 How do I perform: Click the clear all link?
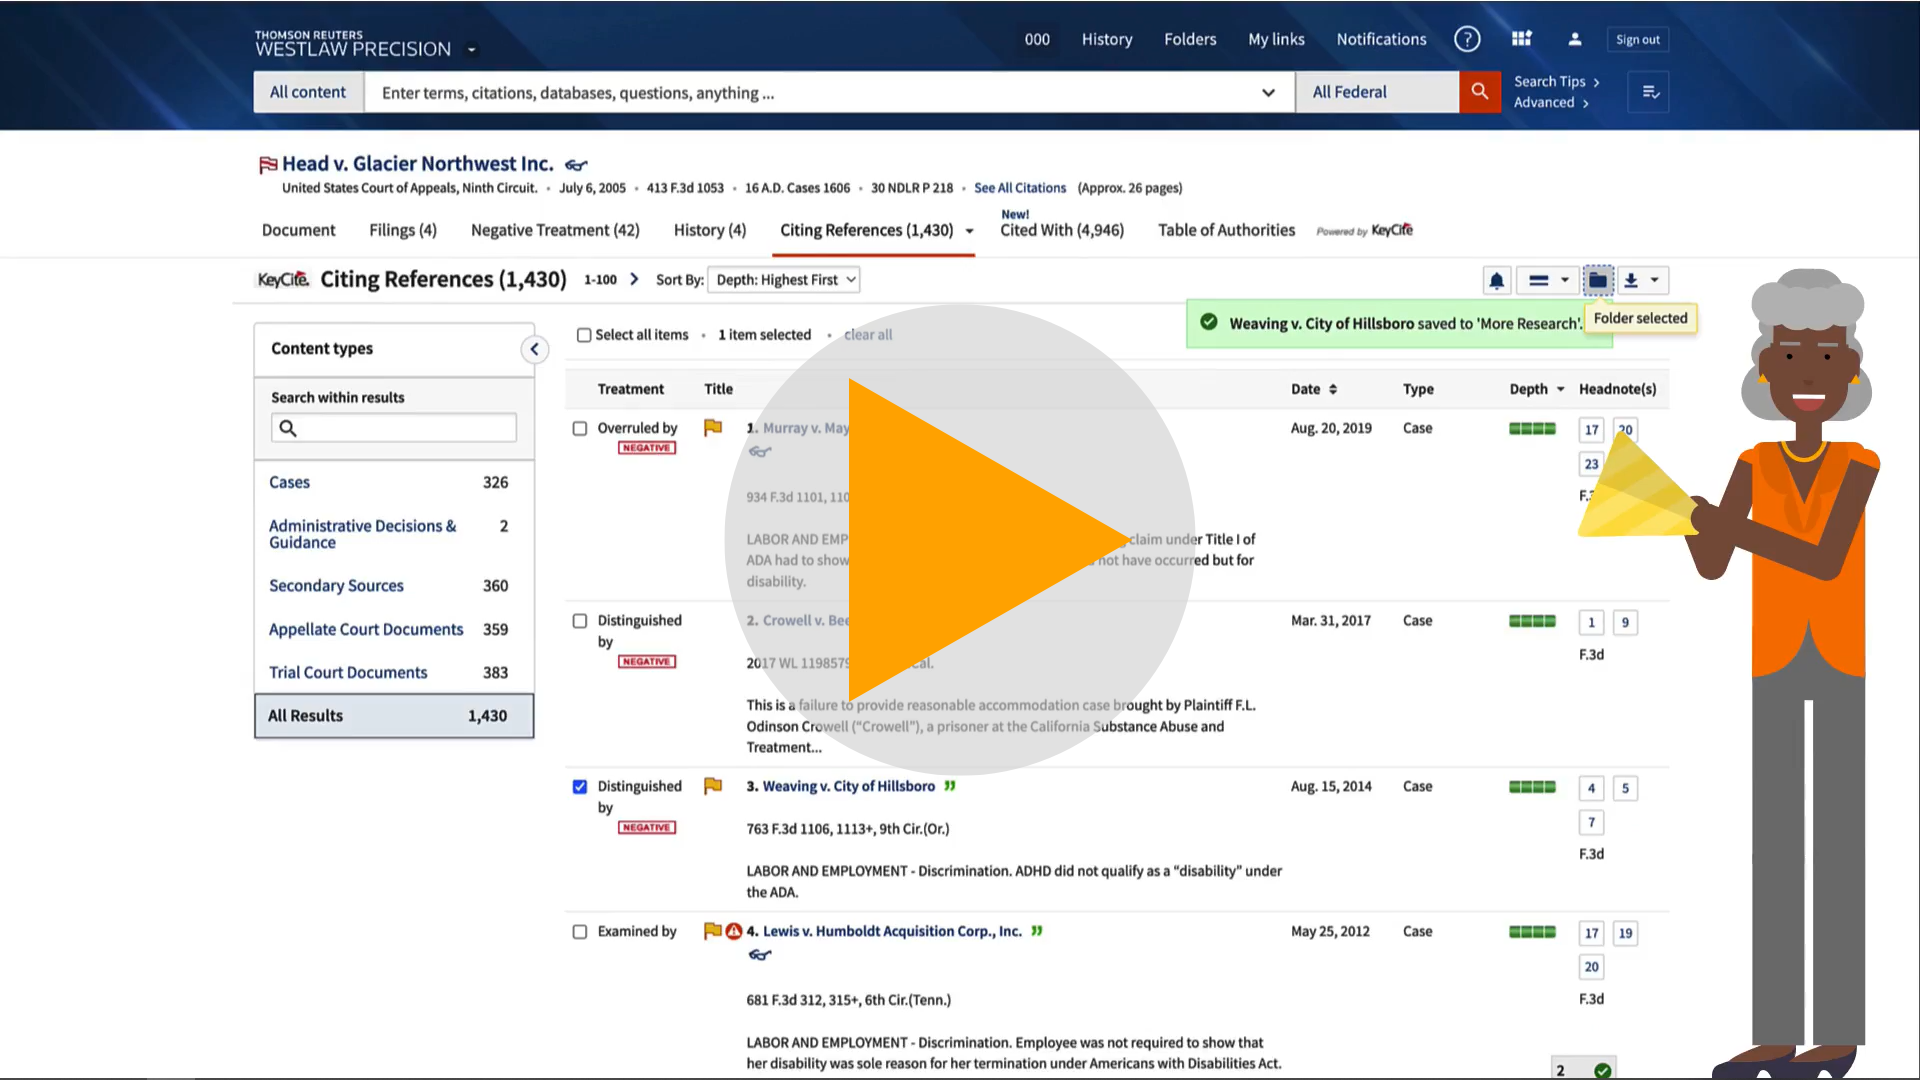(x=867, y=335)
